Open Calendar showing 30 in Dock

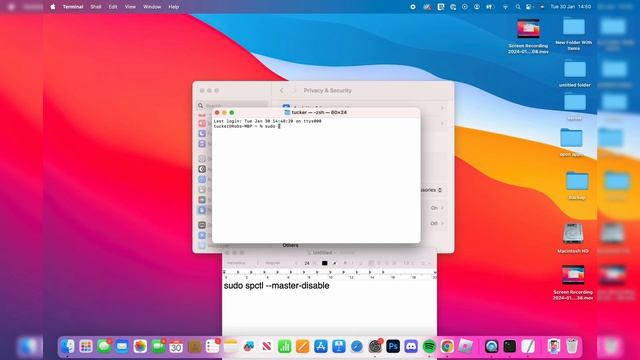click(176, 347)
